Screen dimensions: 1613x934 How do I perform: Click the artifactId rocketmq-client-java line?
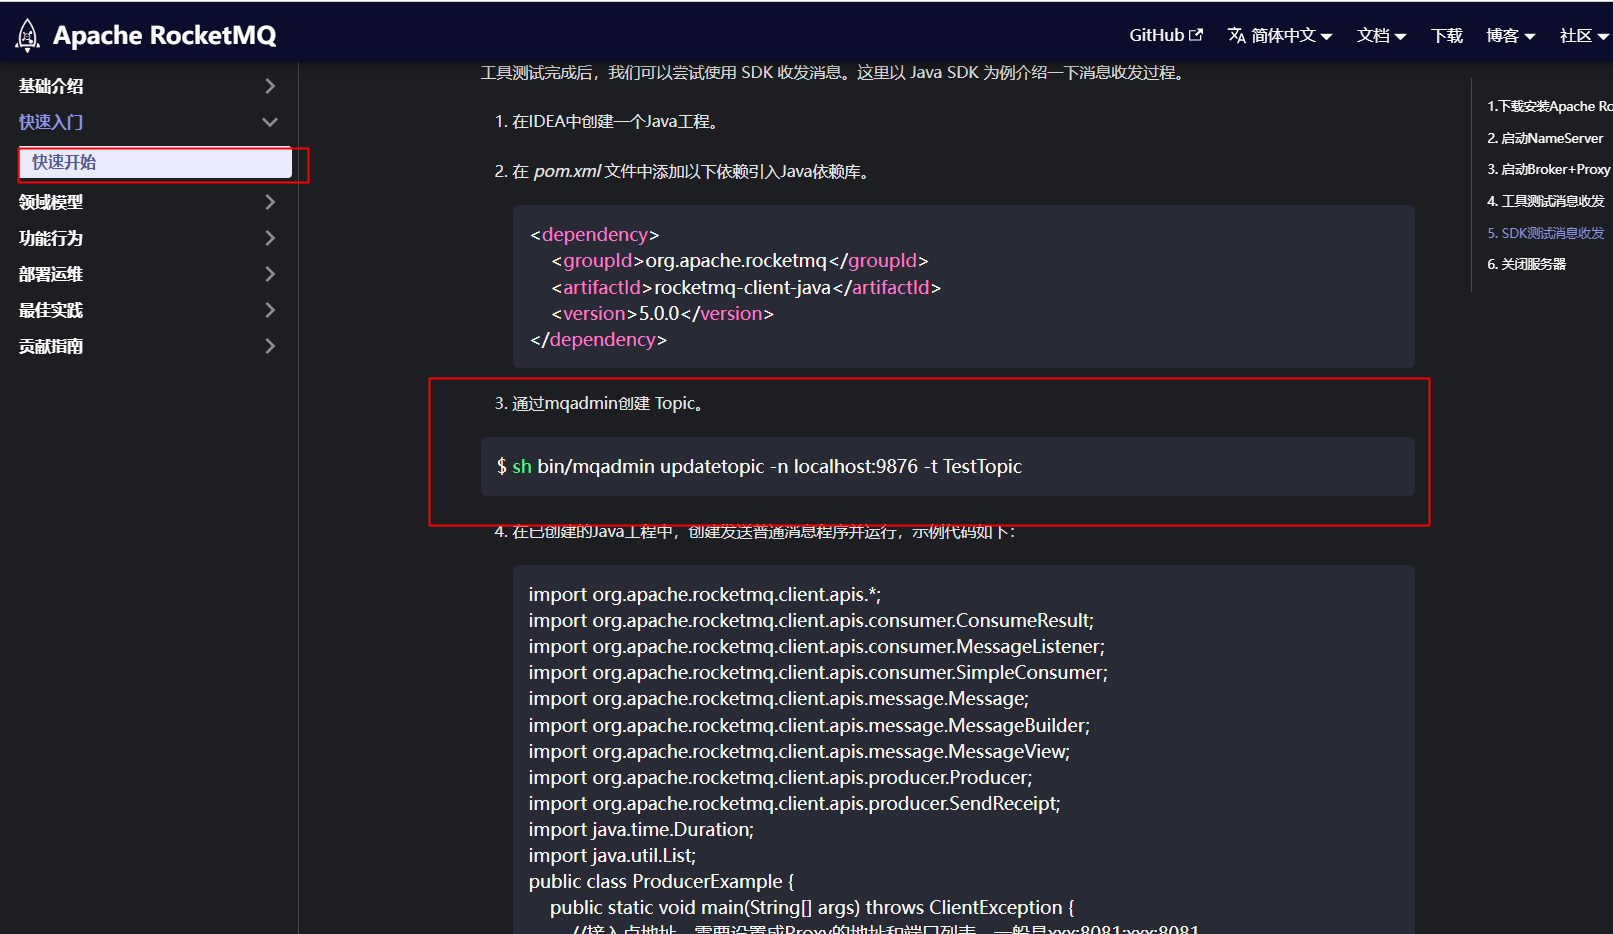[x=746, y=287]
